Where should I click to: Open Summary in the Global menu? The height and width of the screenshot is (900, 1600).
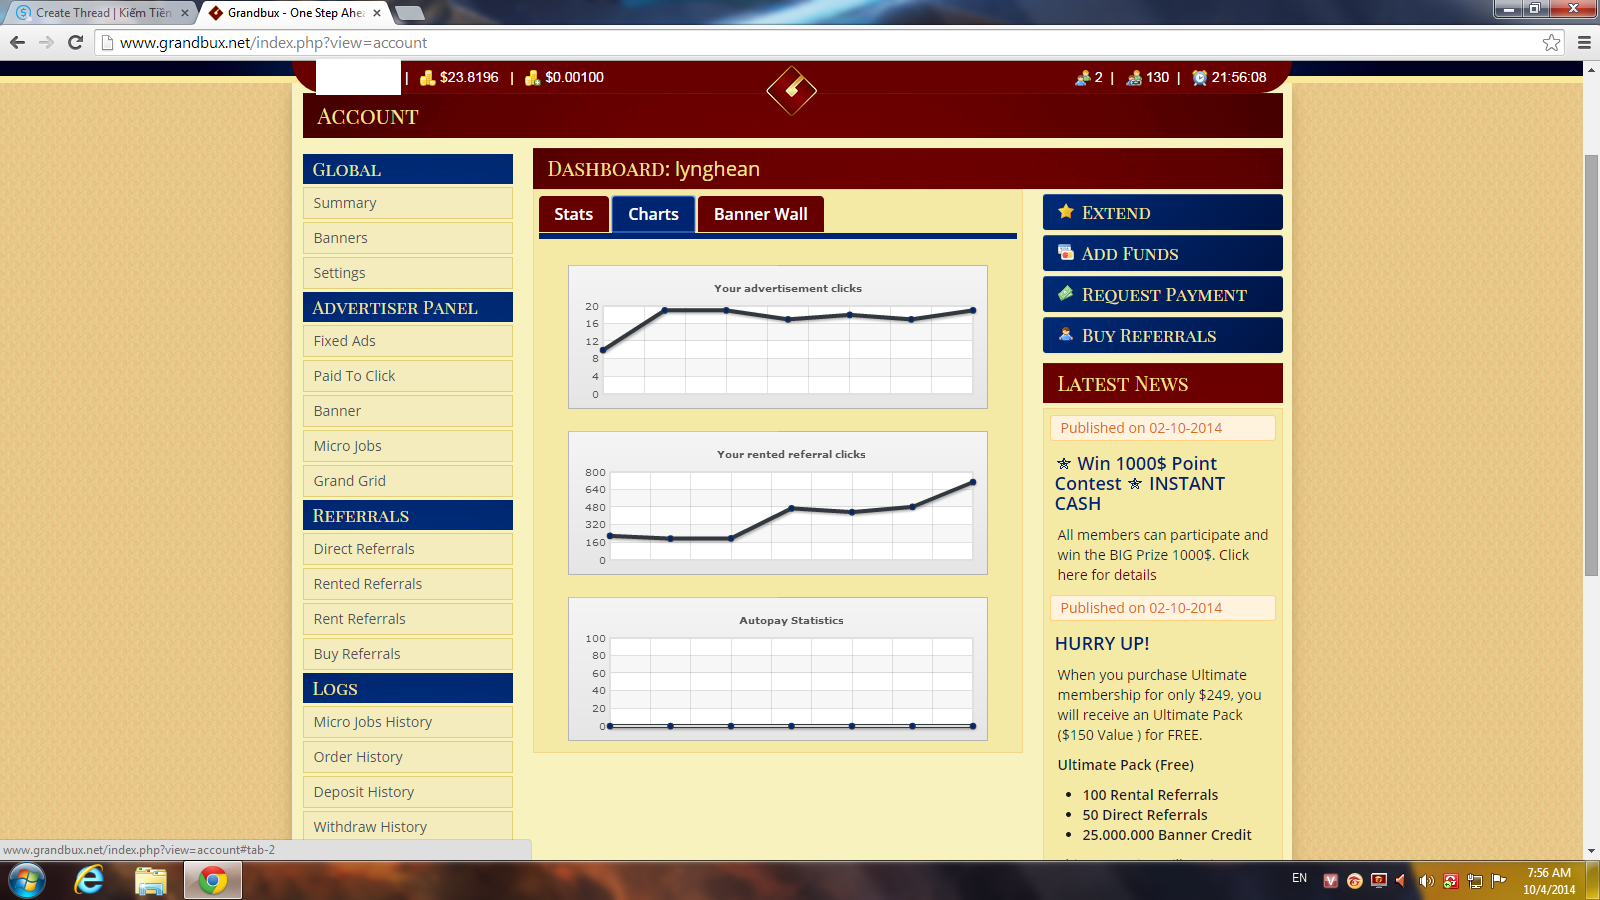(x=408, y=203)
